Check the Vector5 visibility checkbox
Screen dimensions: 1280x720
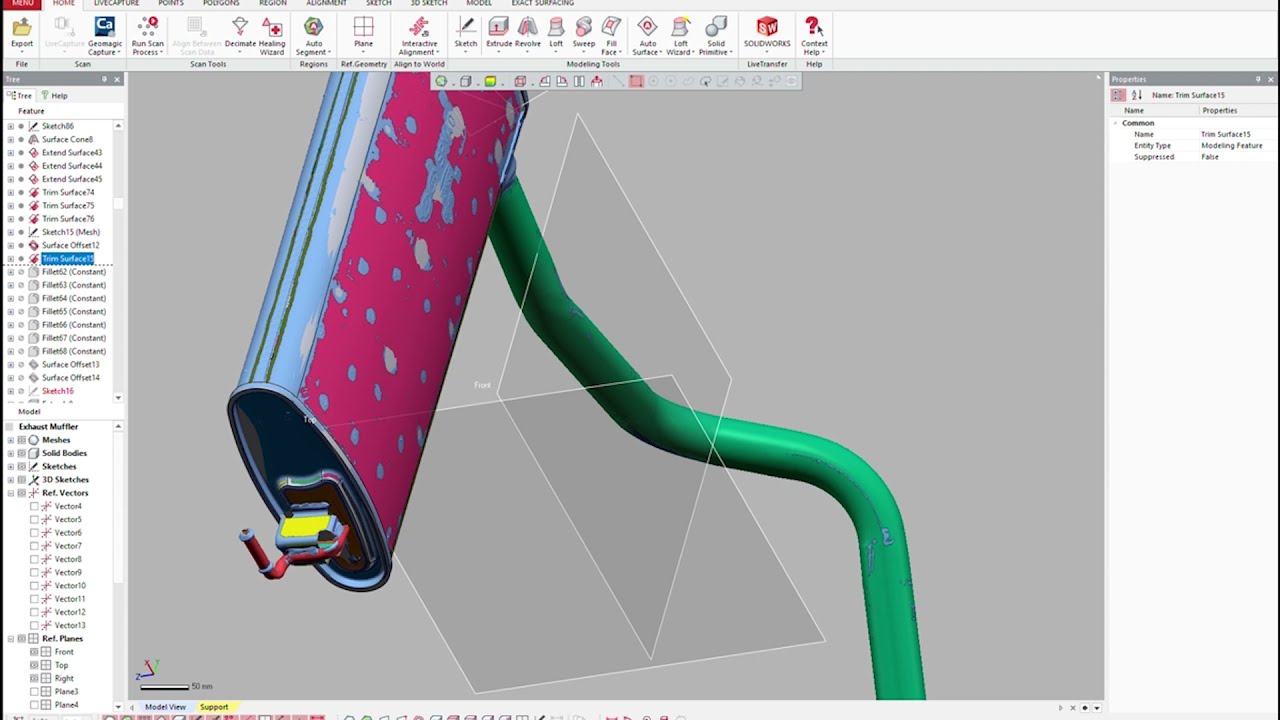[x=34, y=519]
